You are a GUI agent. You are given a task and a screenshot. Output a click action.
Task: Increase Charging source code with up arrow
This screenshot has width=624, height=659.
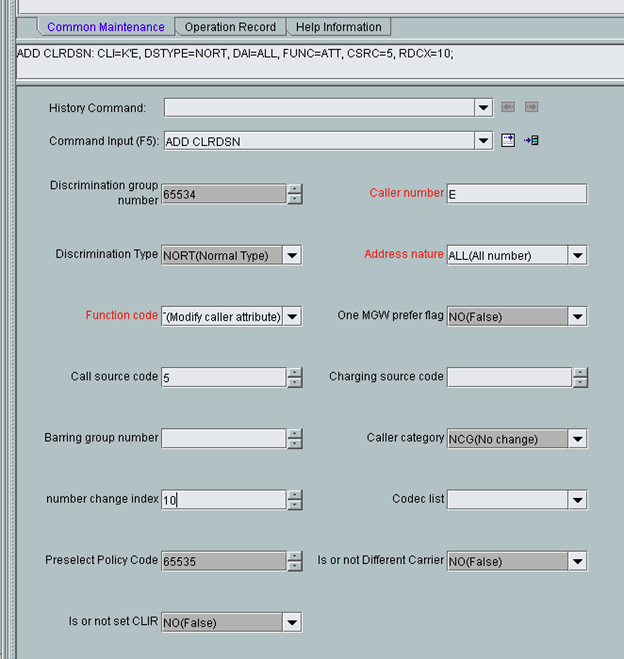[x=580, y=372]
